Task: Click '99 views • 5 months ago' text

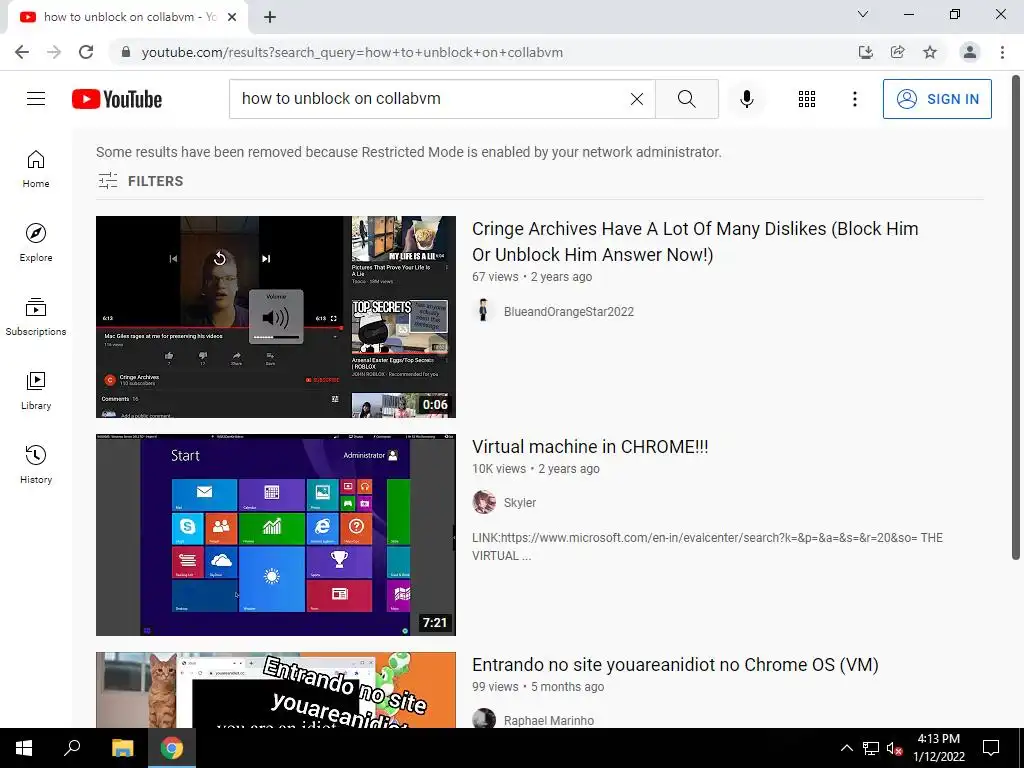Action: [x=538, y=686]
